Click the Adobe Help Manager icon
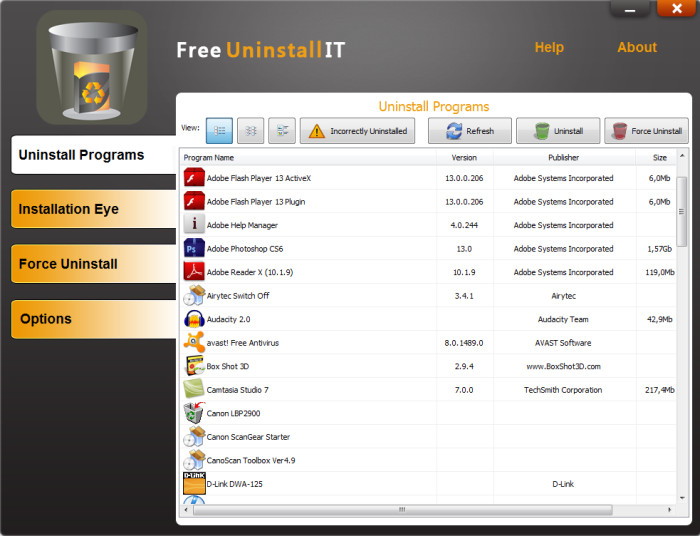700x536 pixels. tap(194, 224)
